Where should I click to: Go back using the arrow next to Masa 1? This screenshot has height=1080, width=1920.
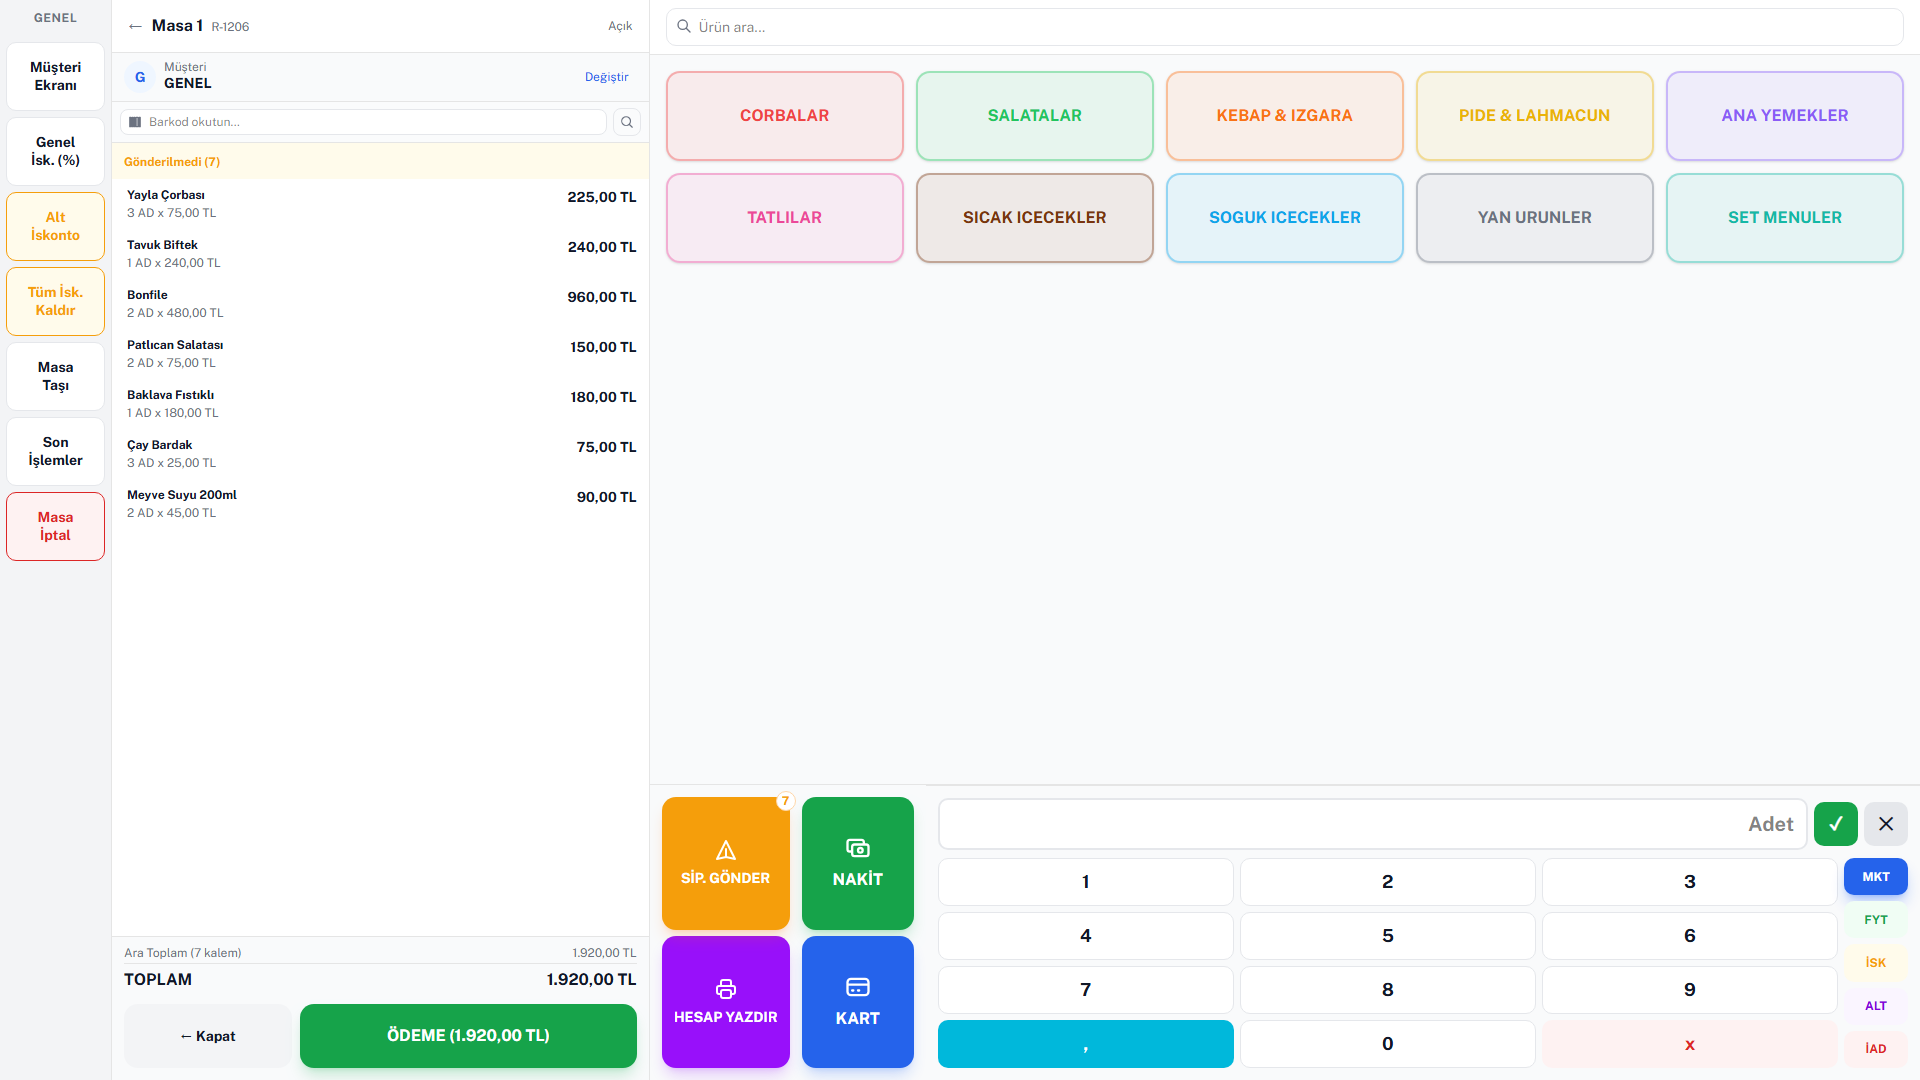[x=135, y=26]
